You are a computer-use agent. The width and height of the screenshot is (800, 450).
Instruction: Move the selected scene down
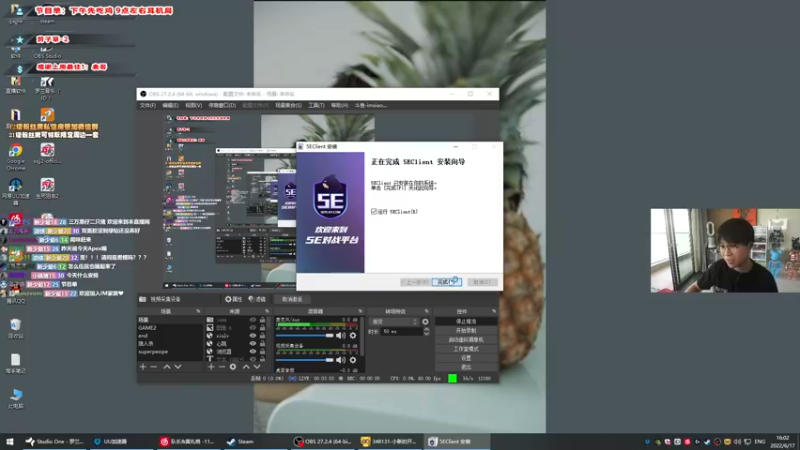178,367
